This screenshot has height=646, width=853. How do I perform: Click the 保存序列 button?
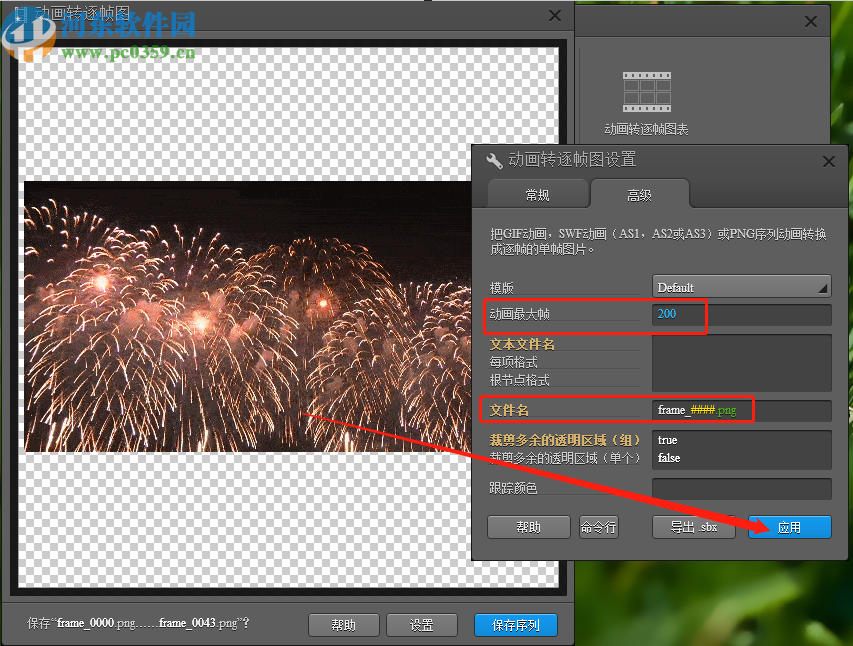516,625
